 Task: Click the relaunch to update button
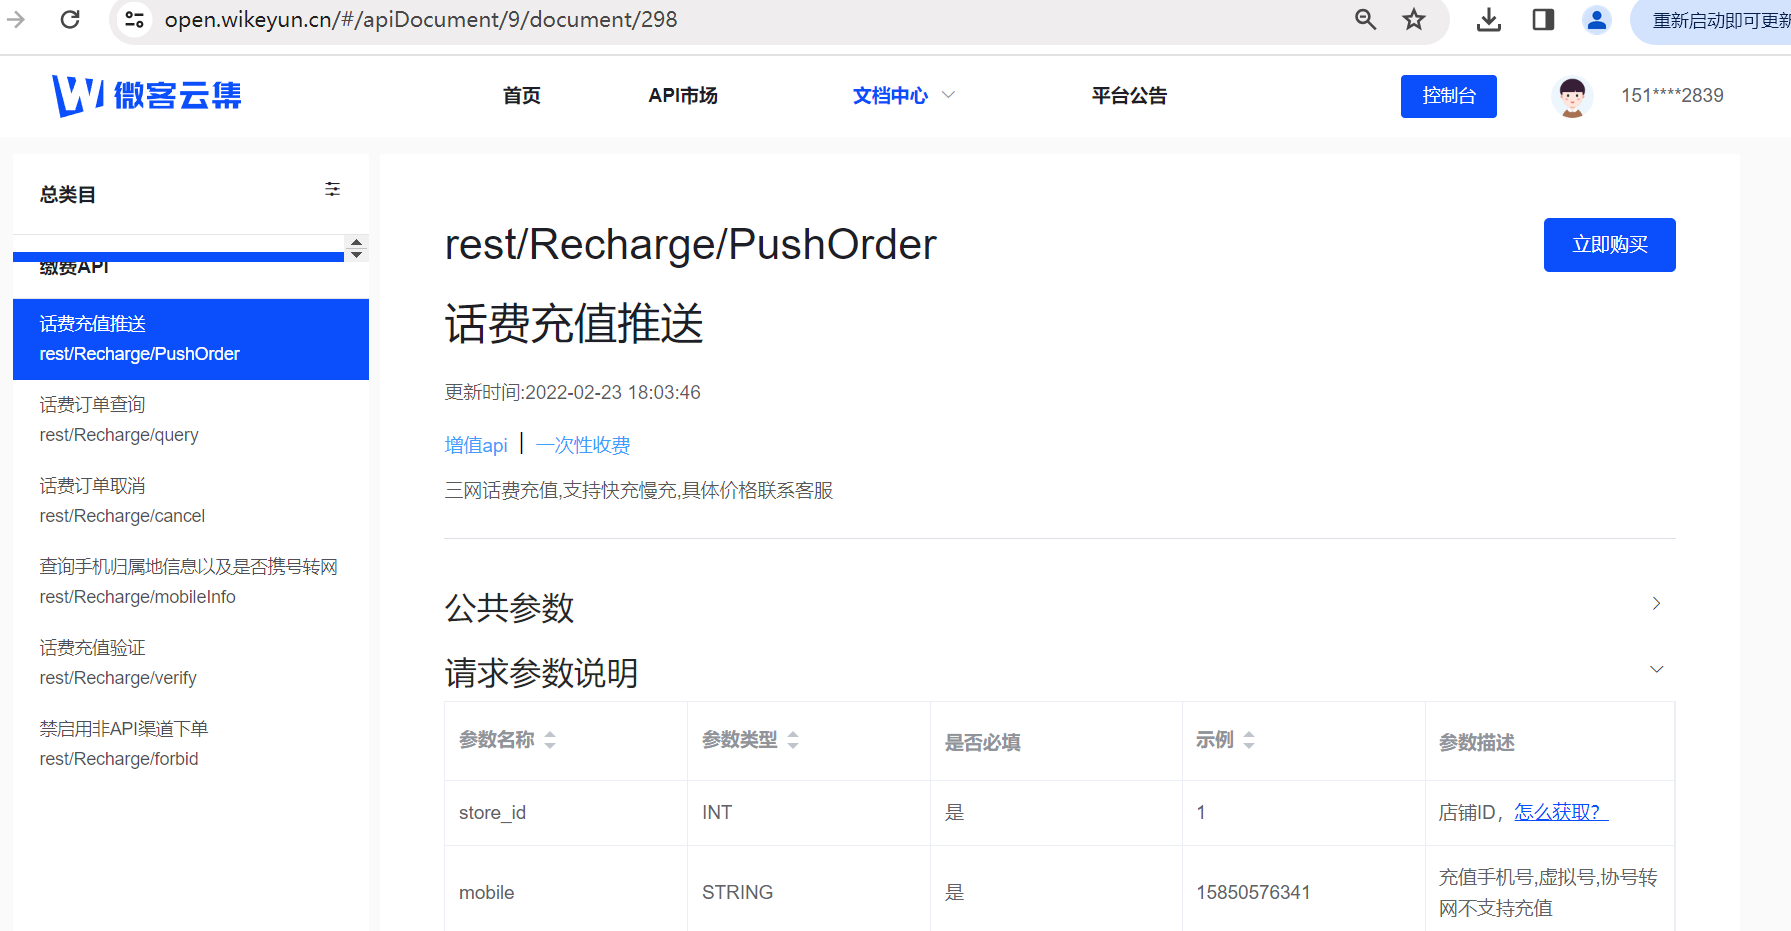coord(1712,20)
